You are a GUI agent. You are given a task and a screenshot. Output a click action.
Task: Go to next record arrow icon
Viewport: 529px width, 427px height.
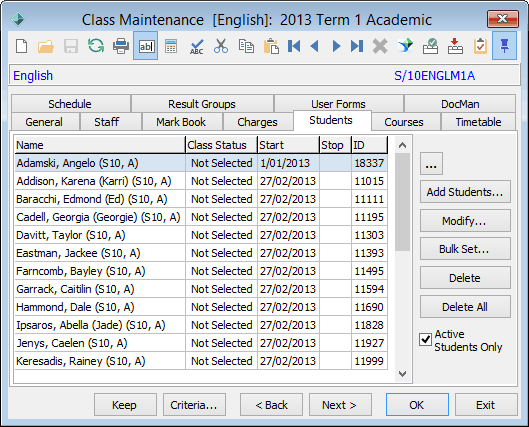[x=336, y=46]
